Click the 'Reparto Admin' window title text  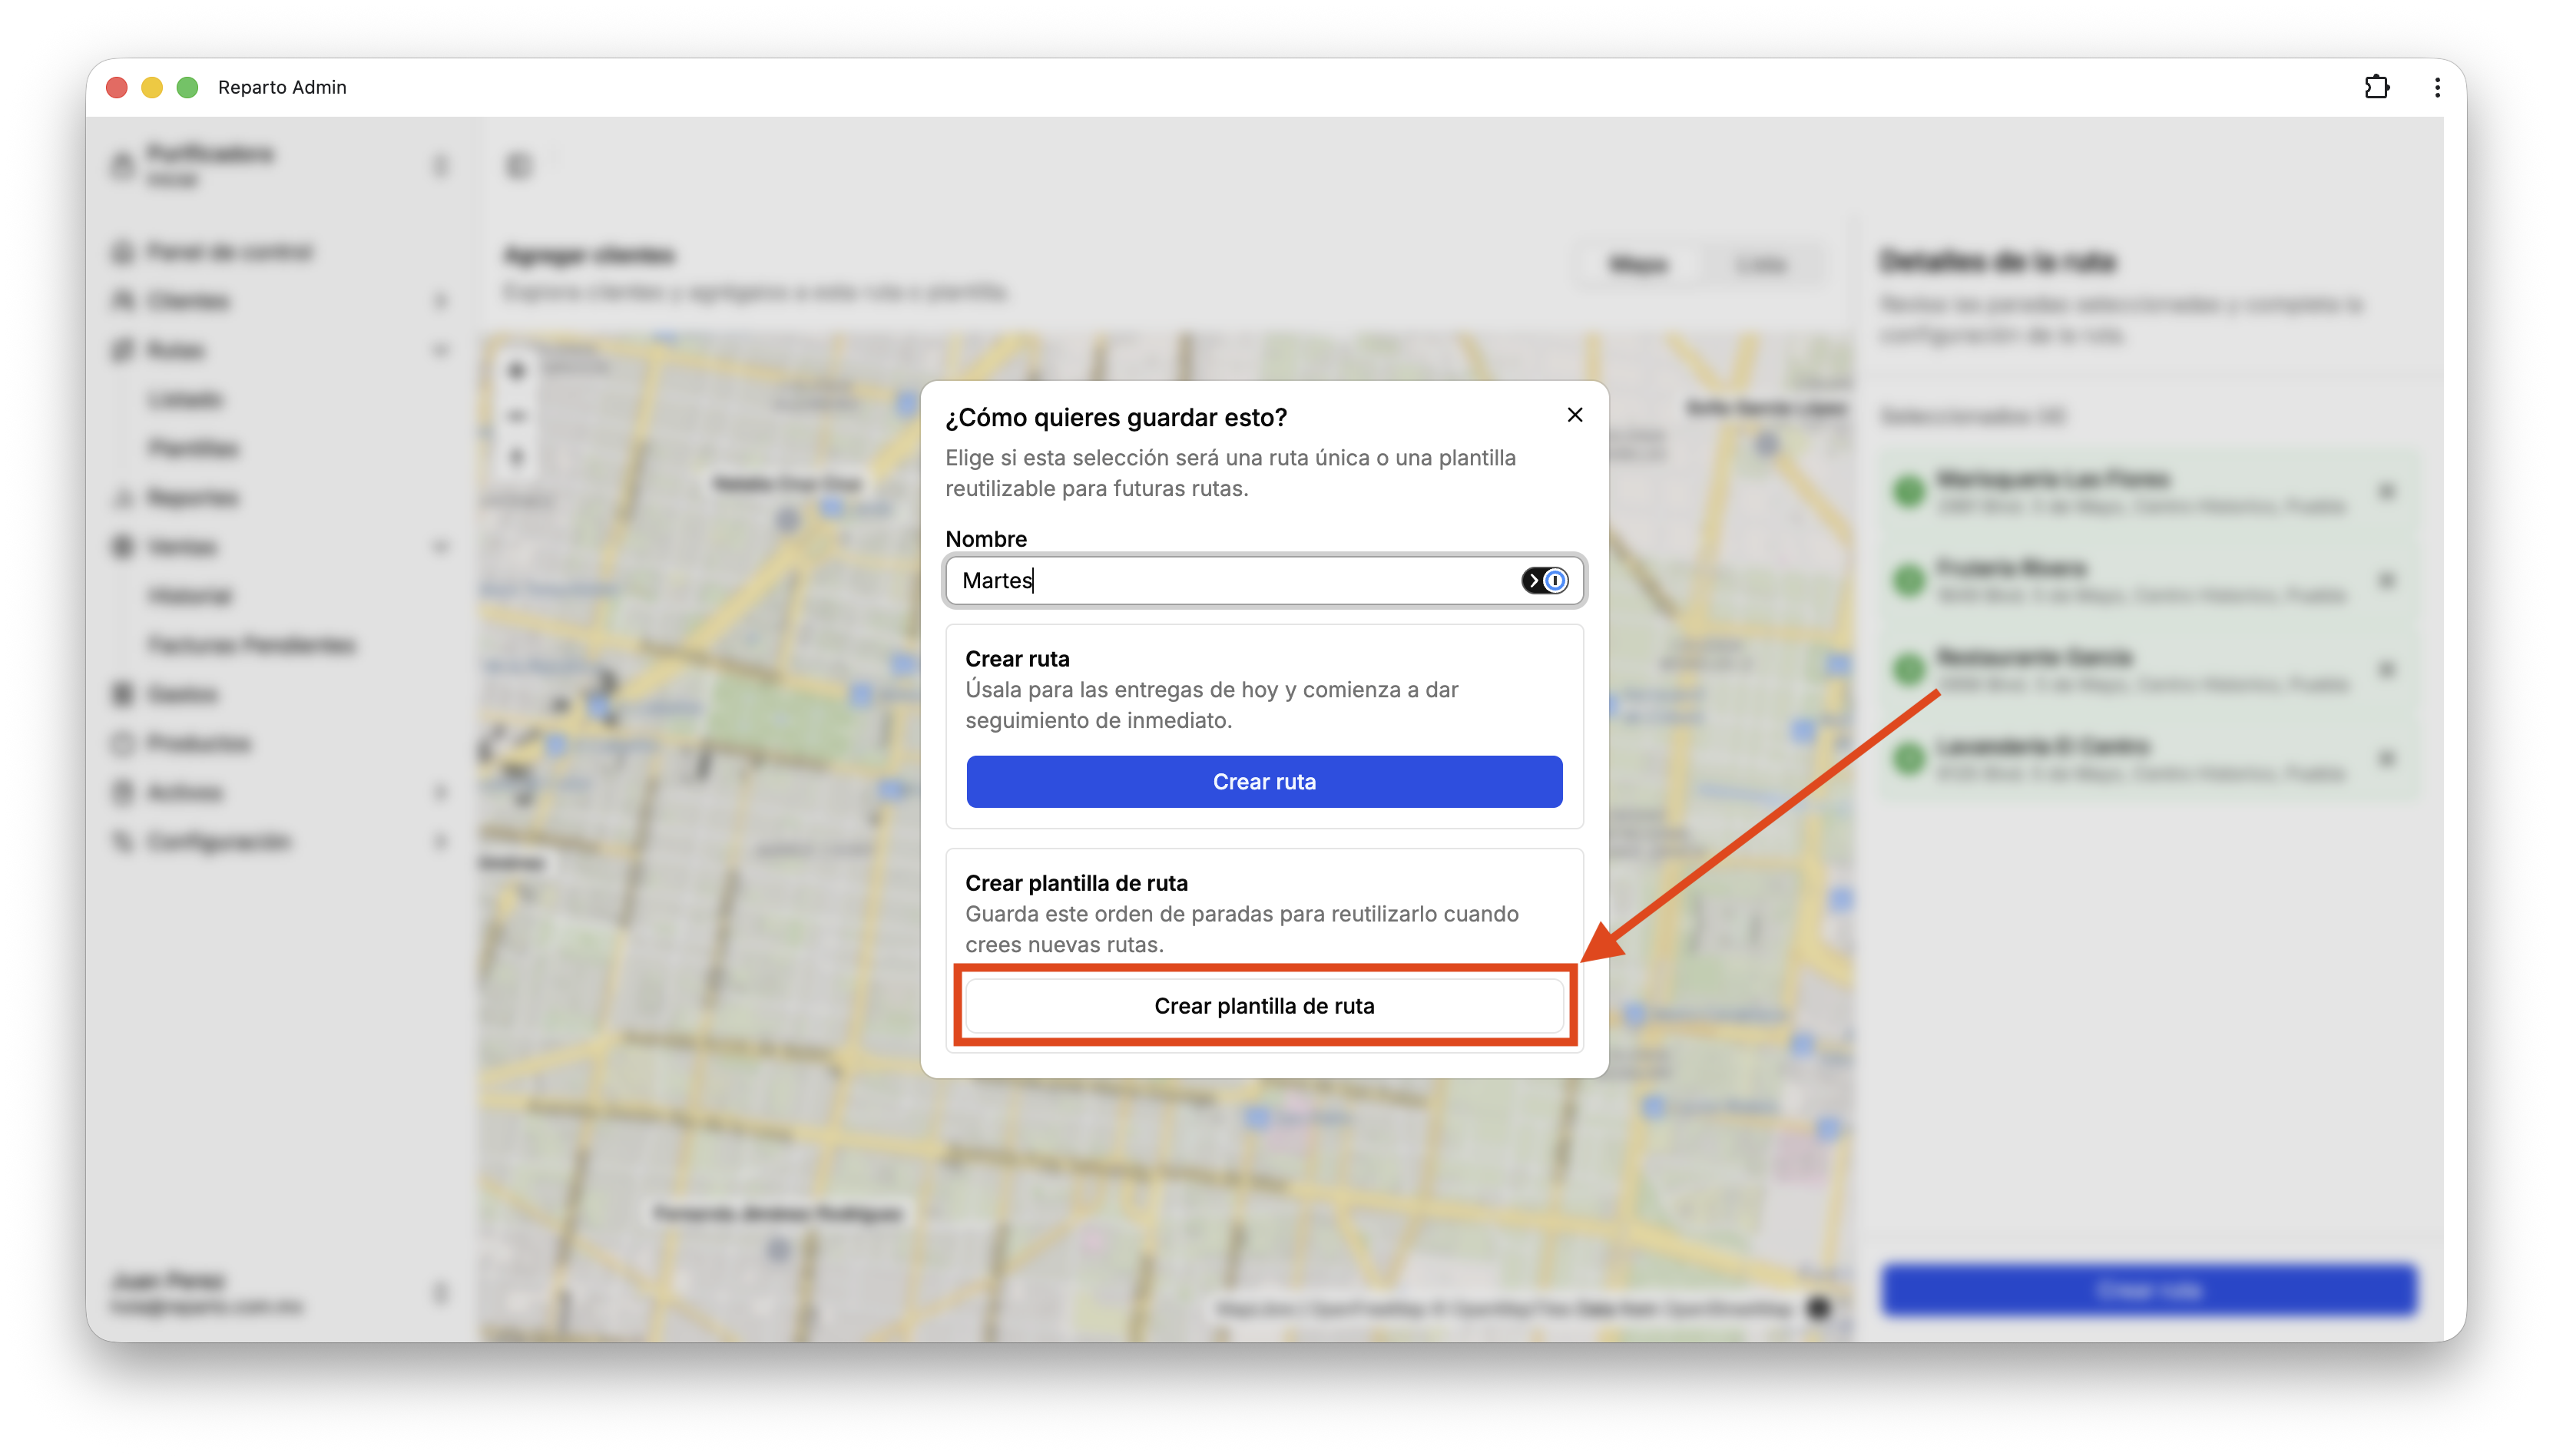(x=282, y=87)
